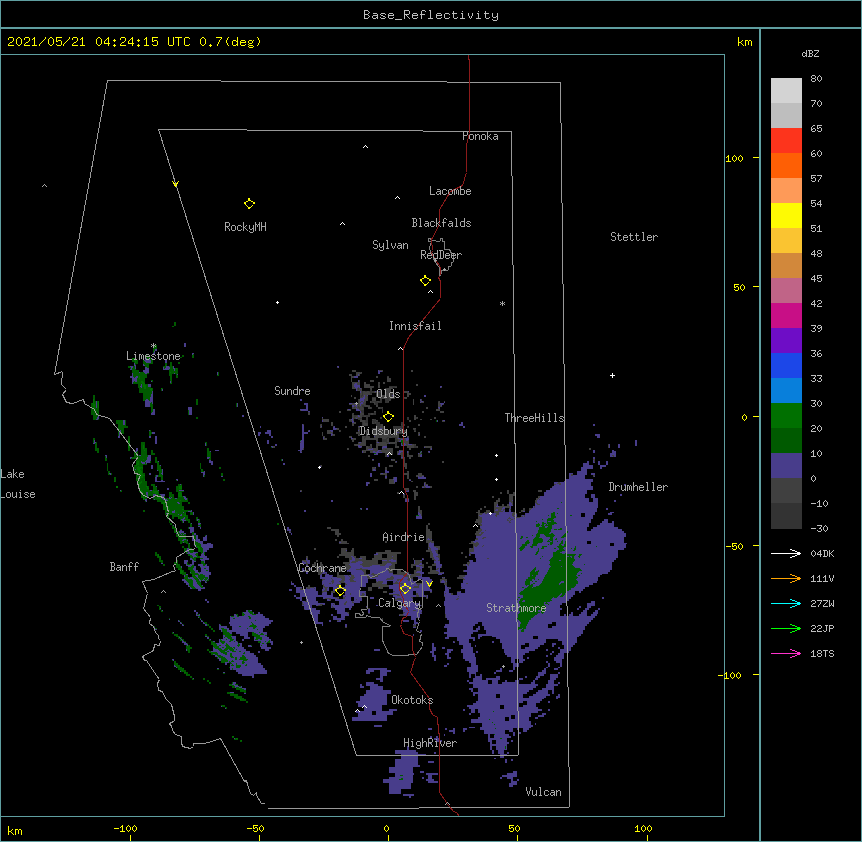Click the magenta 18TS arrow legend
862x842 pixels.
[x=786, y=653]
